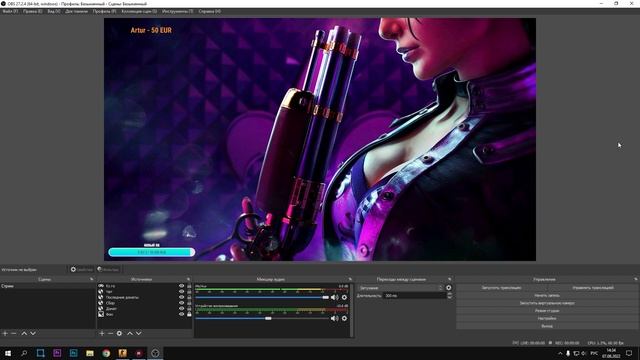Select the Последние донаты source row
This screenshot has width=640, height=360.
pos(144,298)
